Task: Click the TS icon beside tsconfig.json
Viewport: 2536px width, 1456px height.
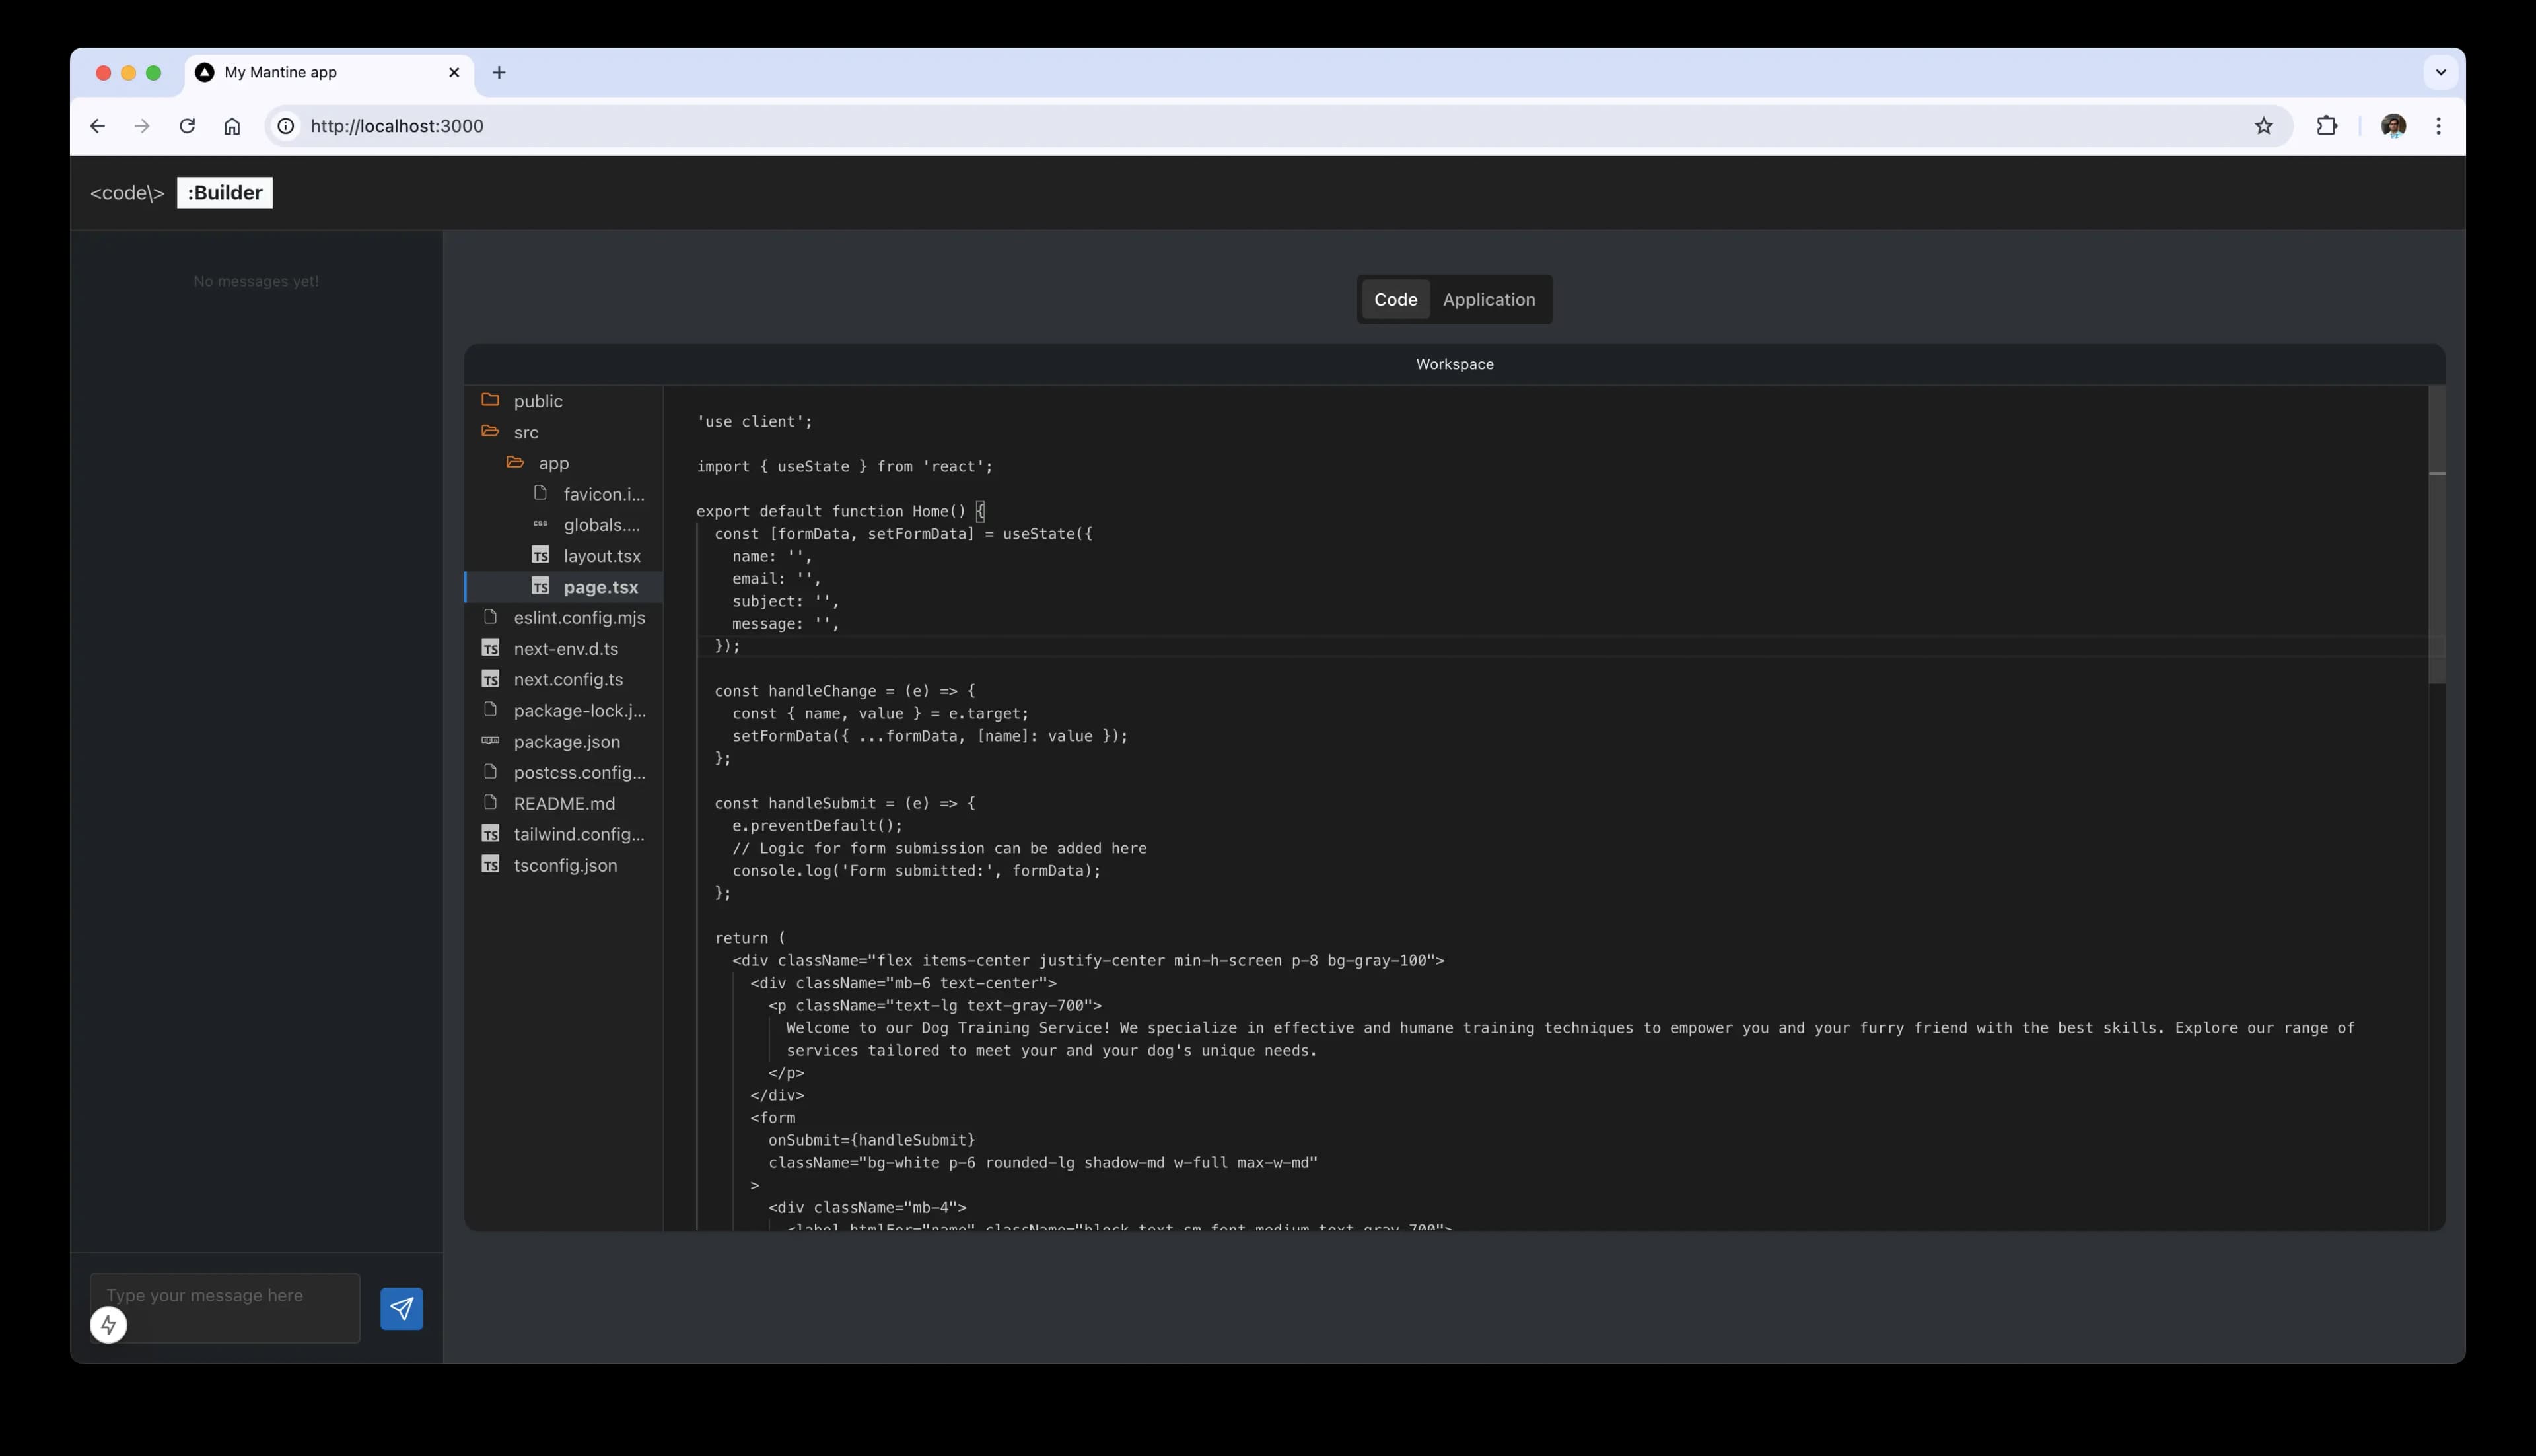Action: coord(490,865)
